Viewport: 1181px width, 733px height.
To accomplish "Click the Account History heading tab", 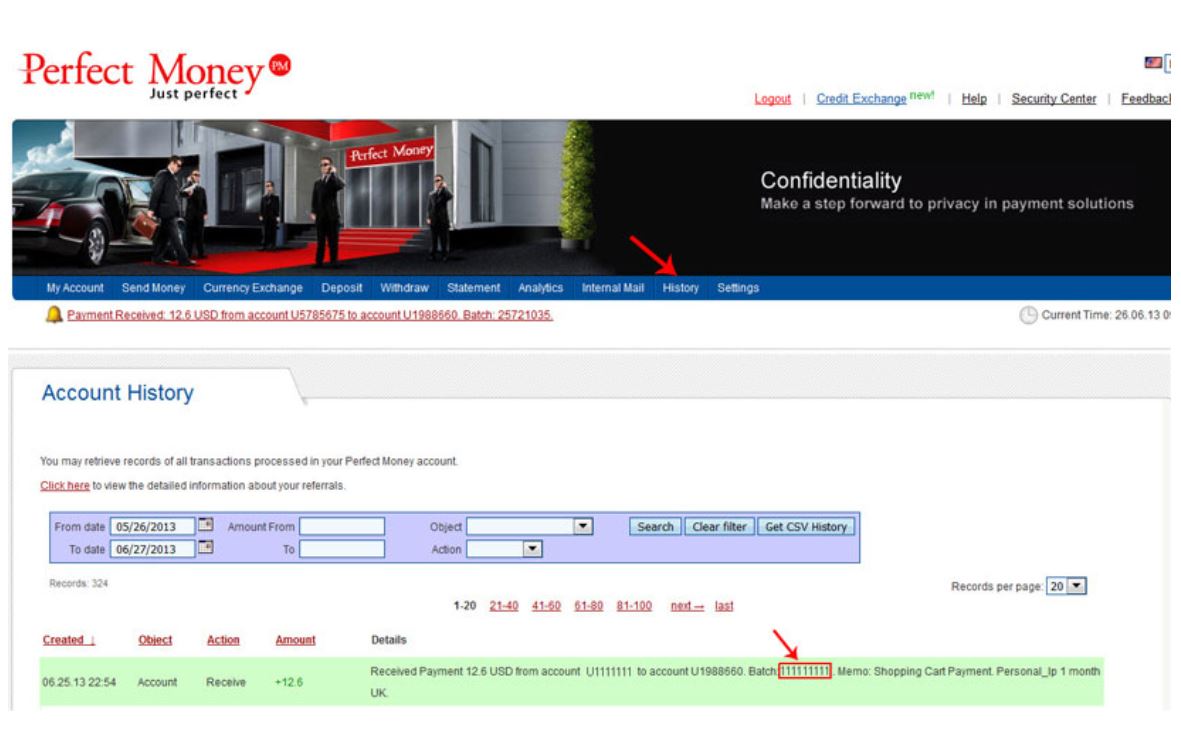I will (x=117, y=393).
